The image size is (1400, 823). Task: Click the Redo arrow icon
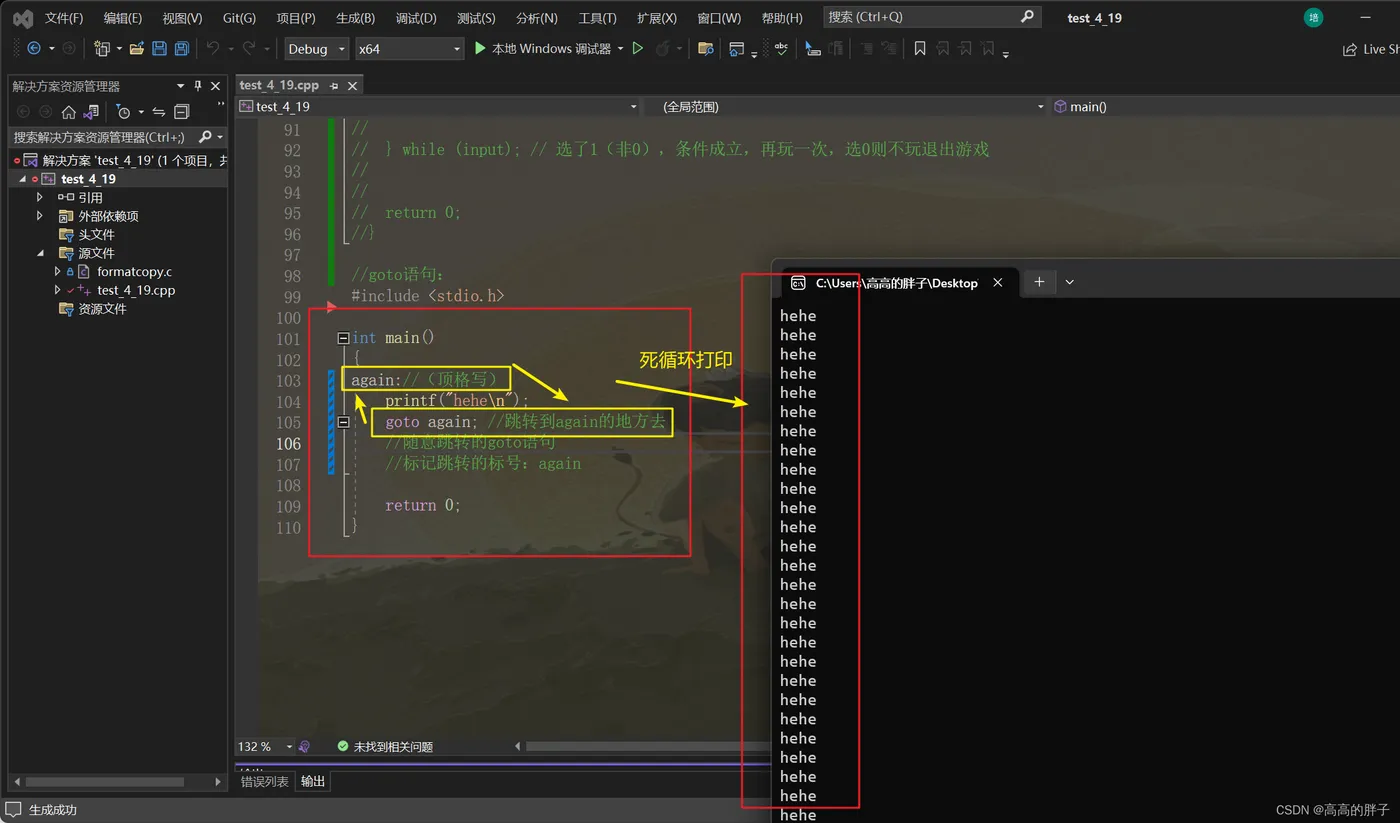(x=248, y=48)
